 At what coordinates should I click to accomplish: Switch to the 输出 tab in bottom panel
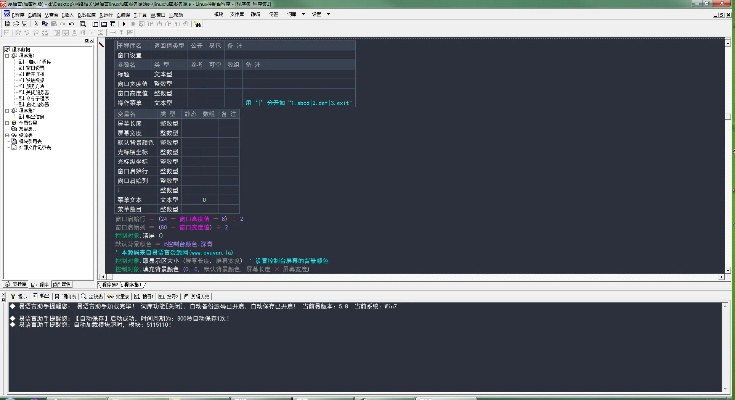(44, 297)
